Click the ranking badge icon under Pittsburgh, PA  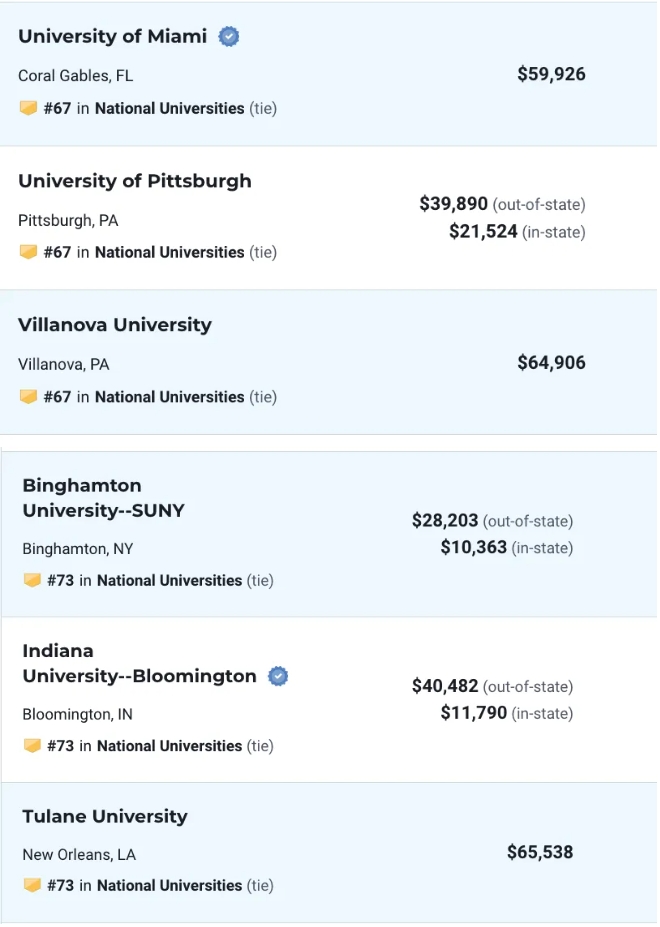coord(28,252)
